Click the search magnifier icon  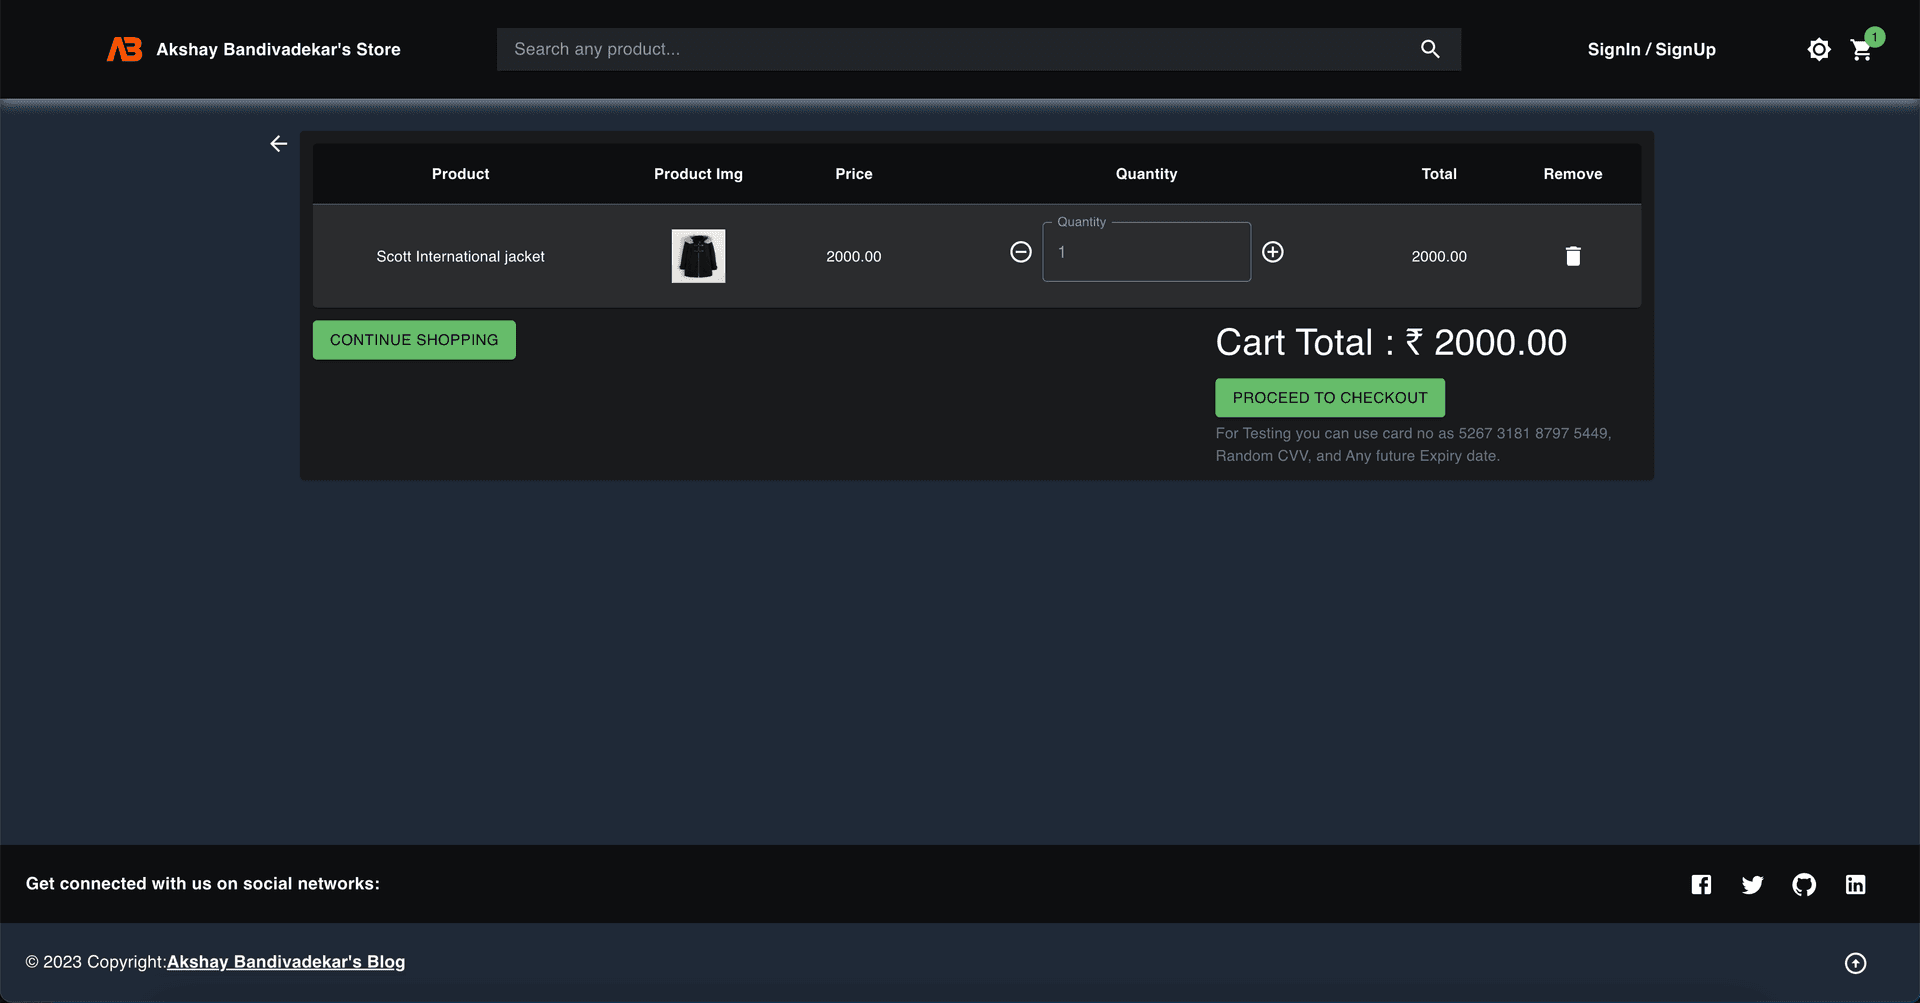(1430, 49)
